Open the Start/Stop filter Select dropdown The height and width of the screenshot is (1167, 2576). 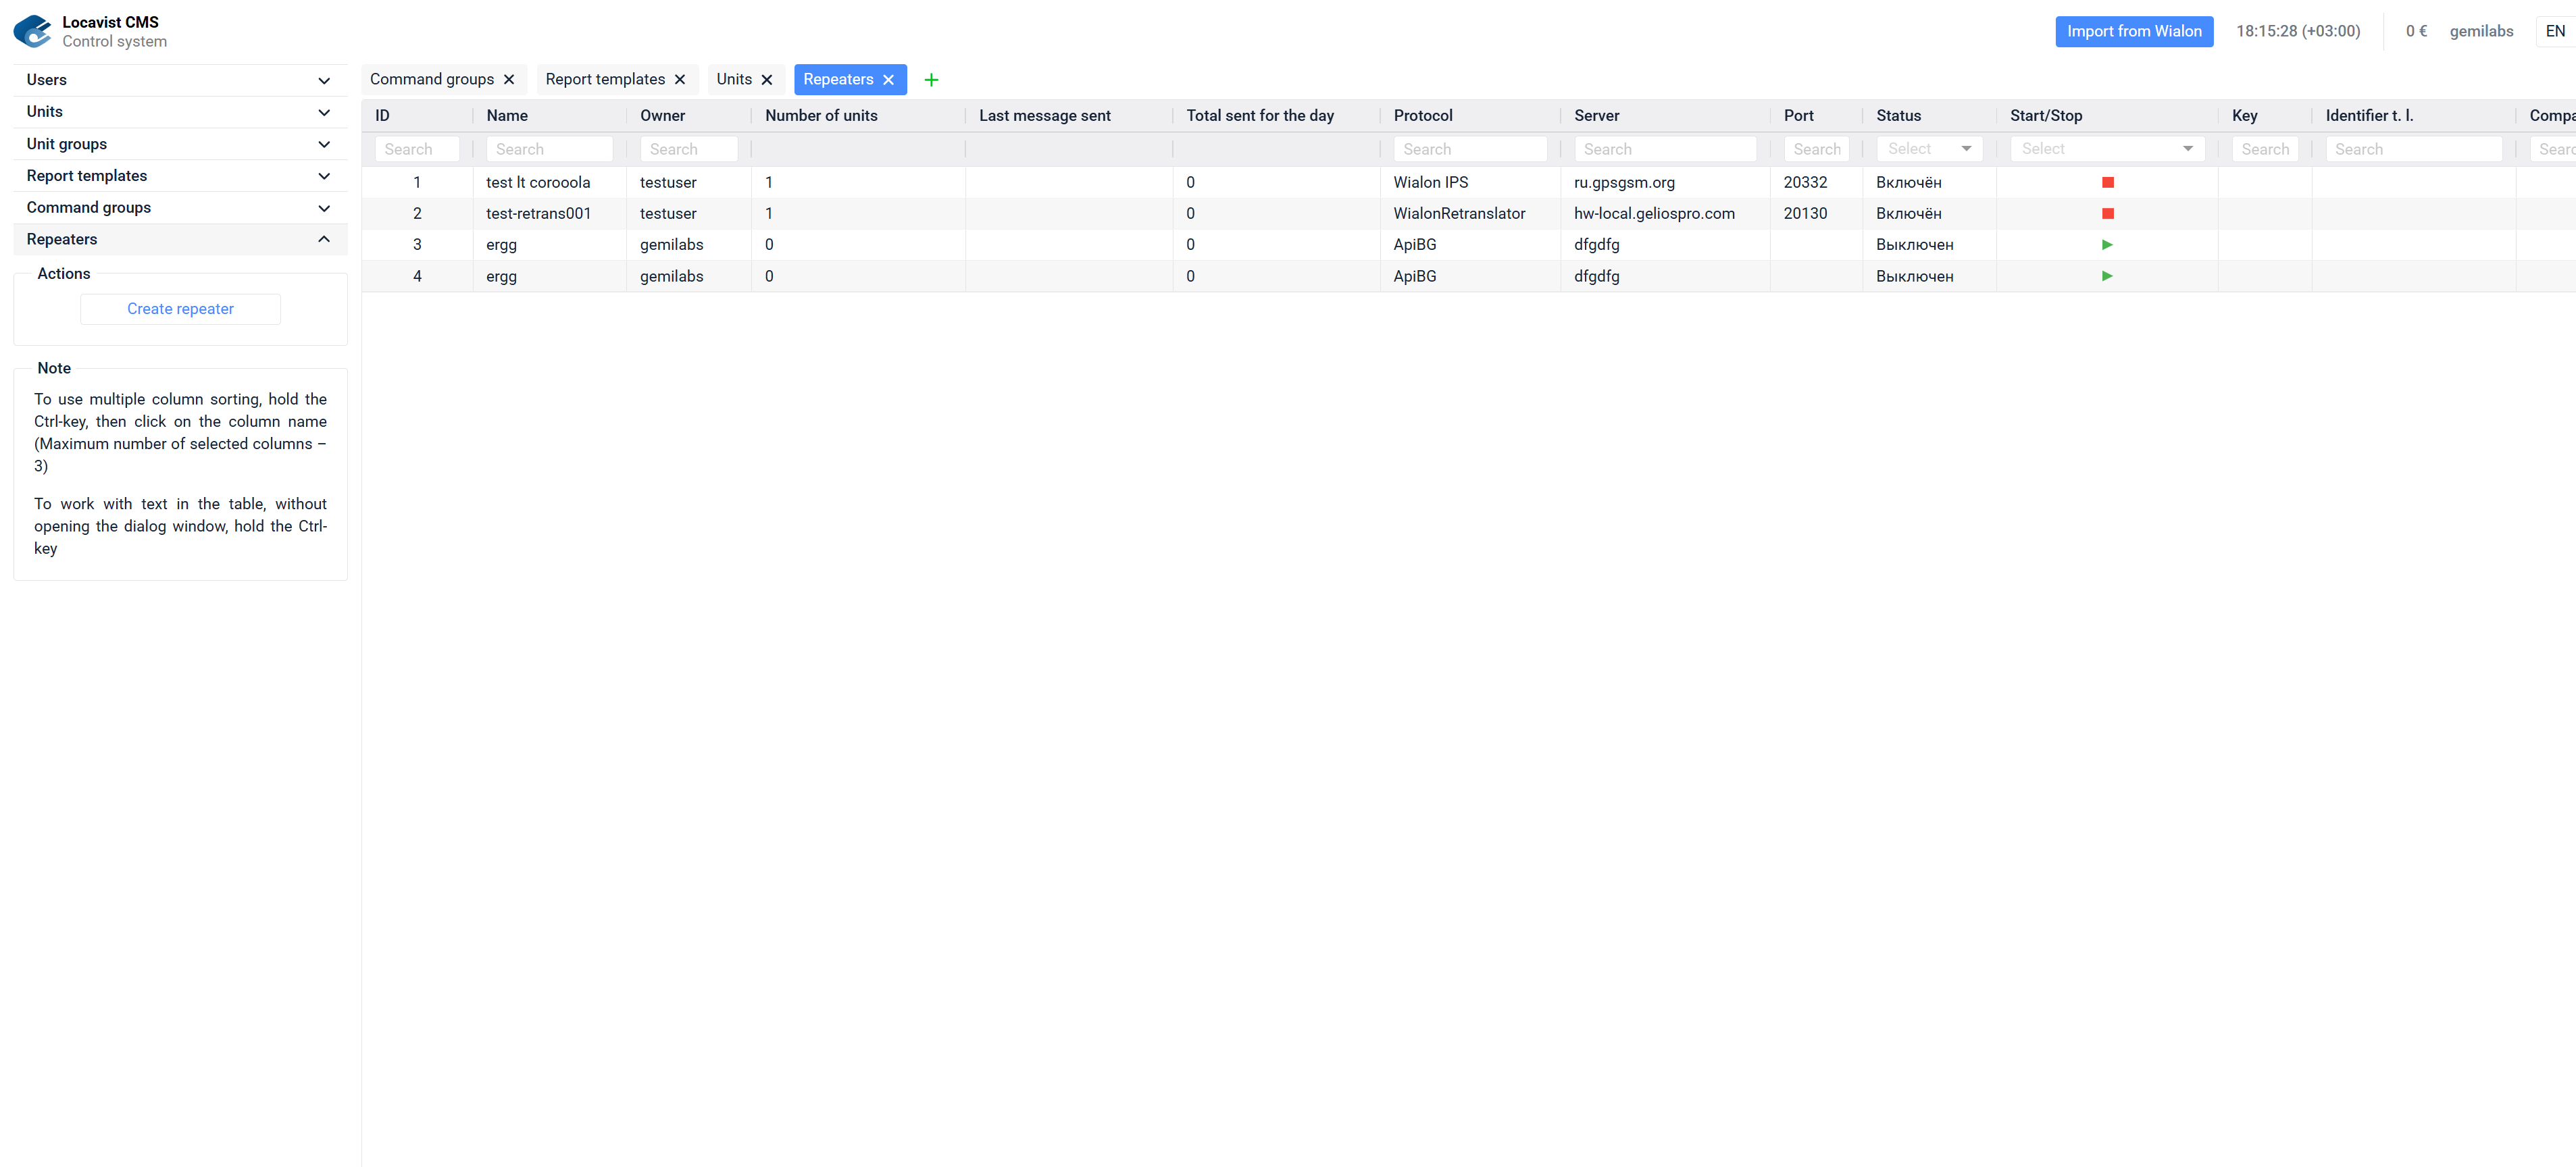click(2106, 149)
